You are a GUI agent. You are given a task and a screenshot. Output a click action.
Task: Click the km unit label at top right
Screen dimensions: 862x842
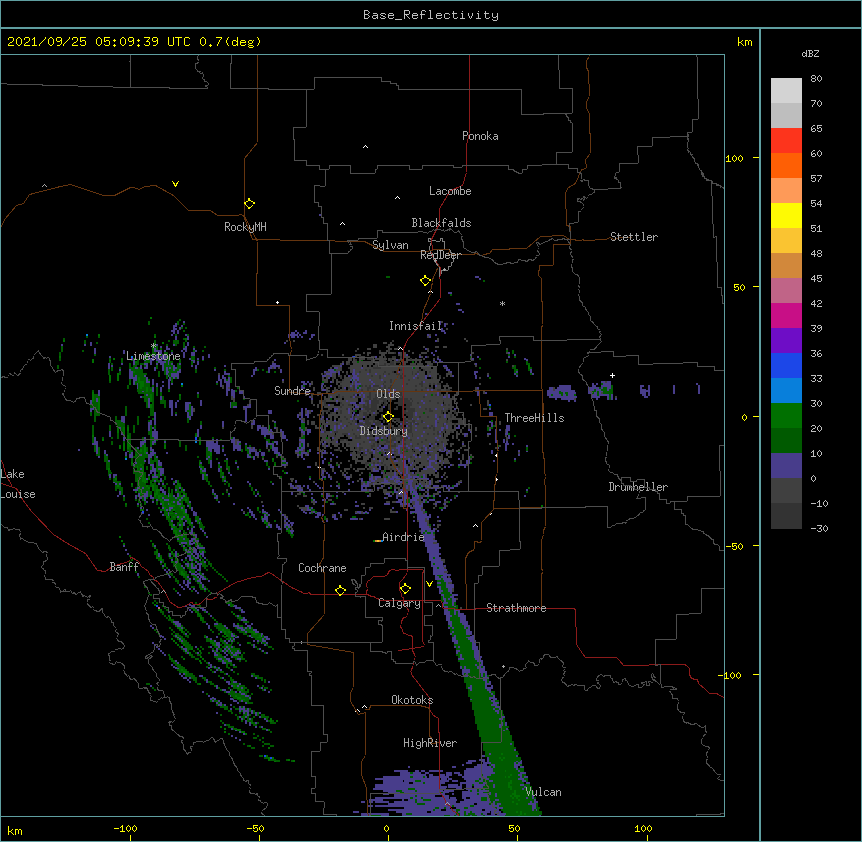click(x=745, y=42)
